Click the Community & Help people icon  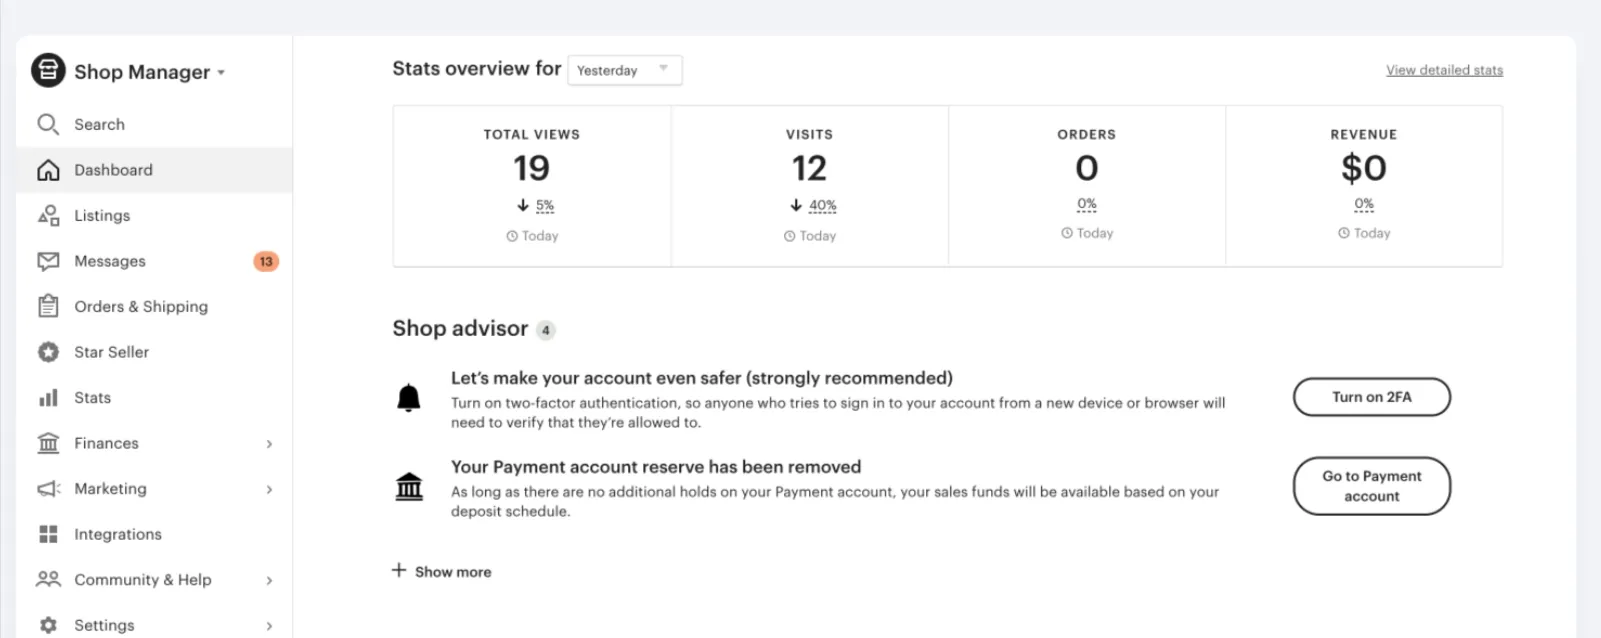48,579
